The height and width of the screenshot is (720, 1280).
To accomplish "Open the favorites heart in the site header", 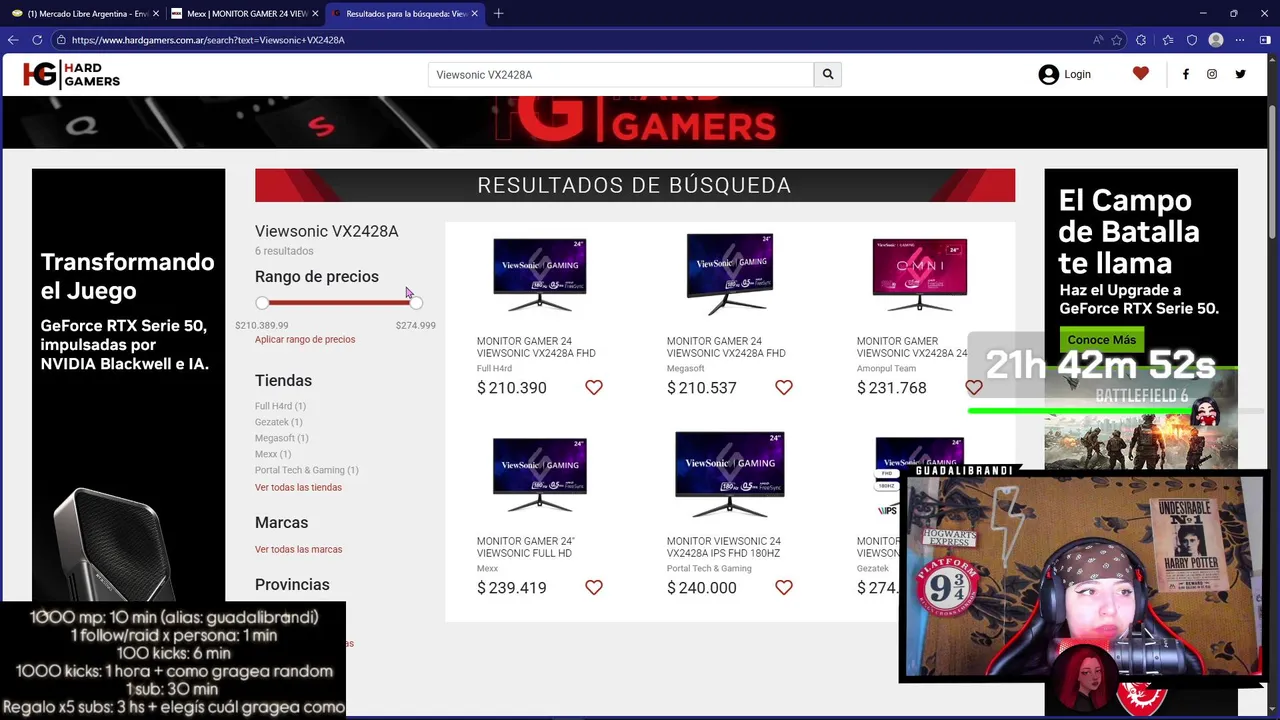I will 1141,74.
